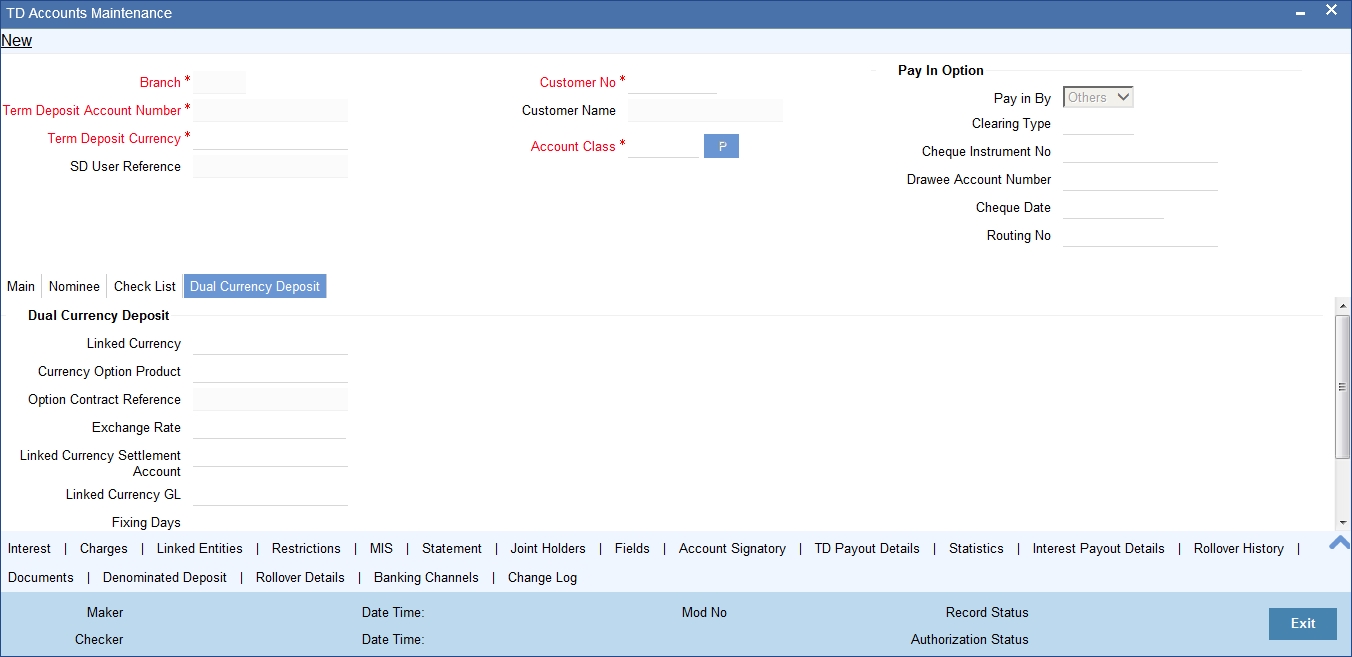Focus the Account Class input field

click(663, 146)
